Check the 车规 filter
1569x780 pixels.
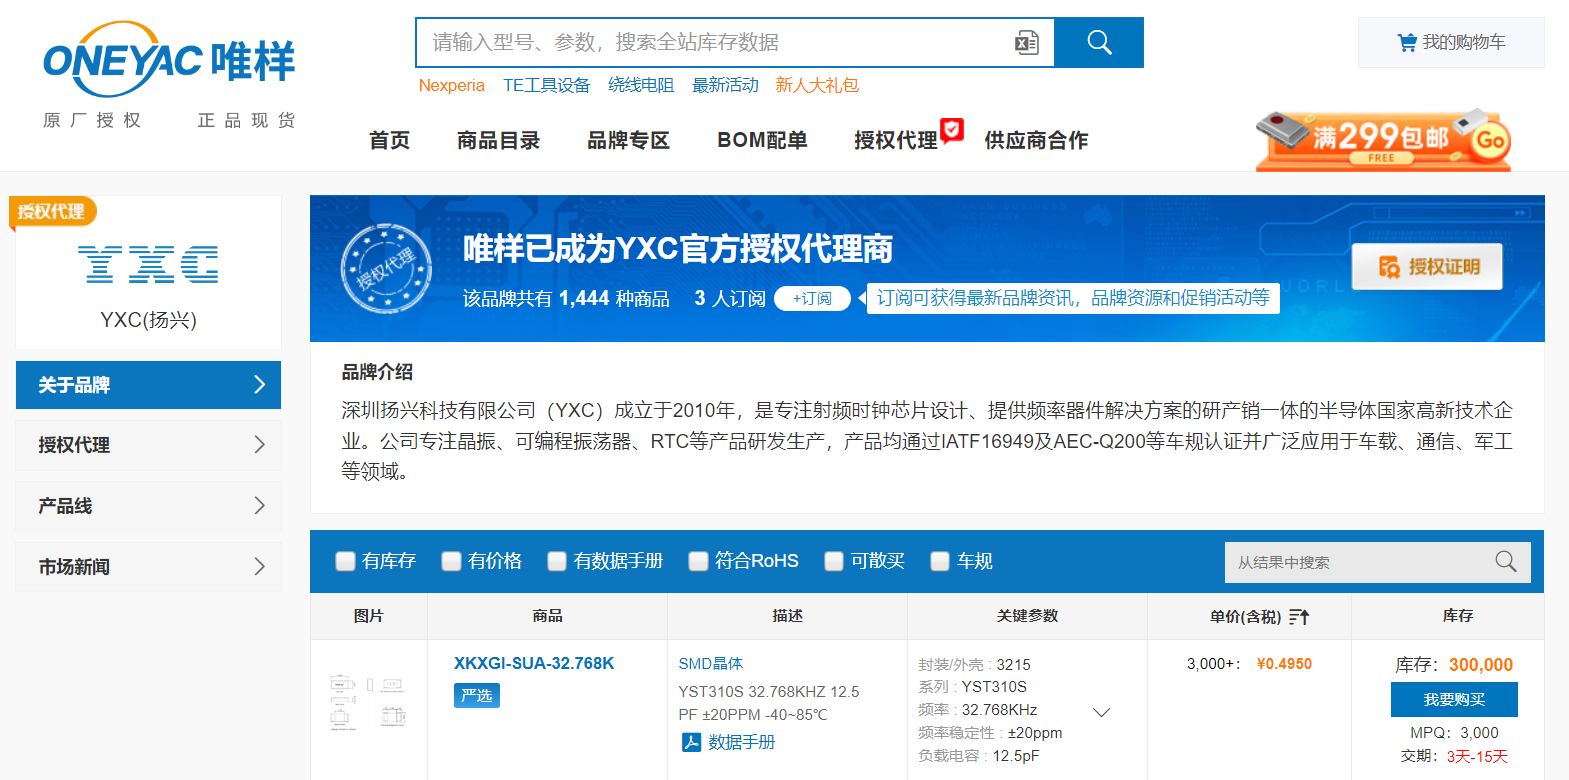[940, 561]
